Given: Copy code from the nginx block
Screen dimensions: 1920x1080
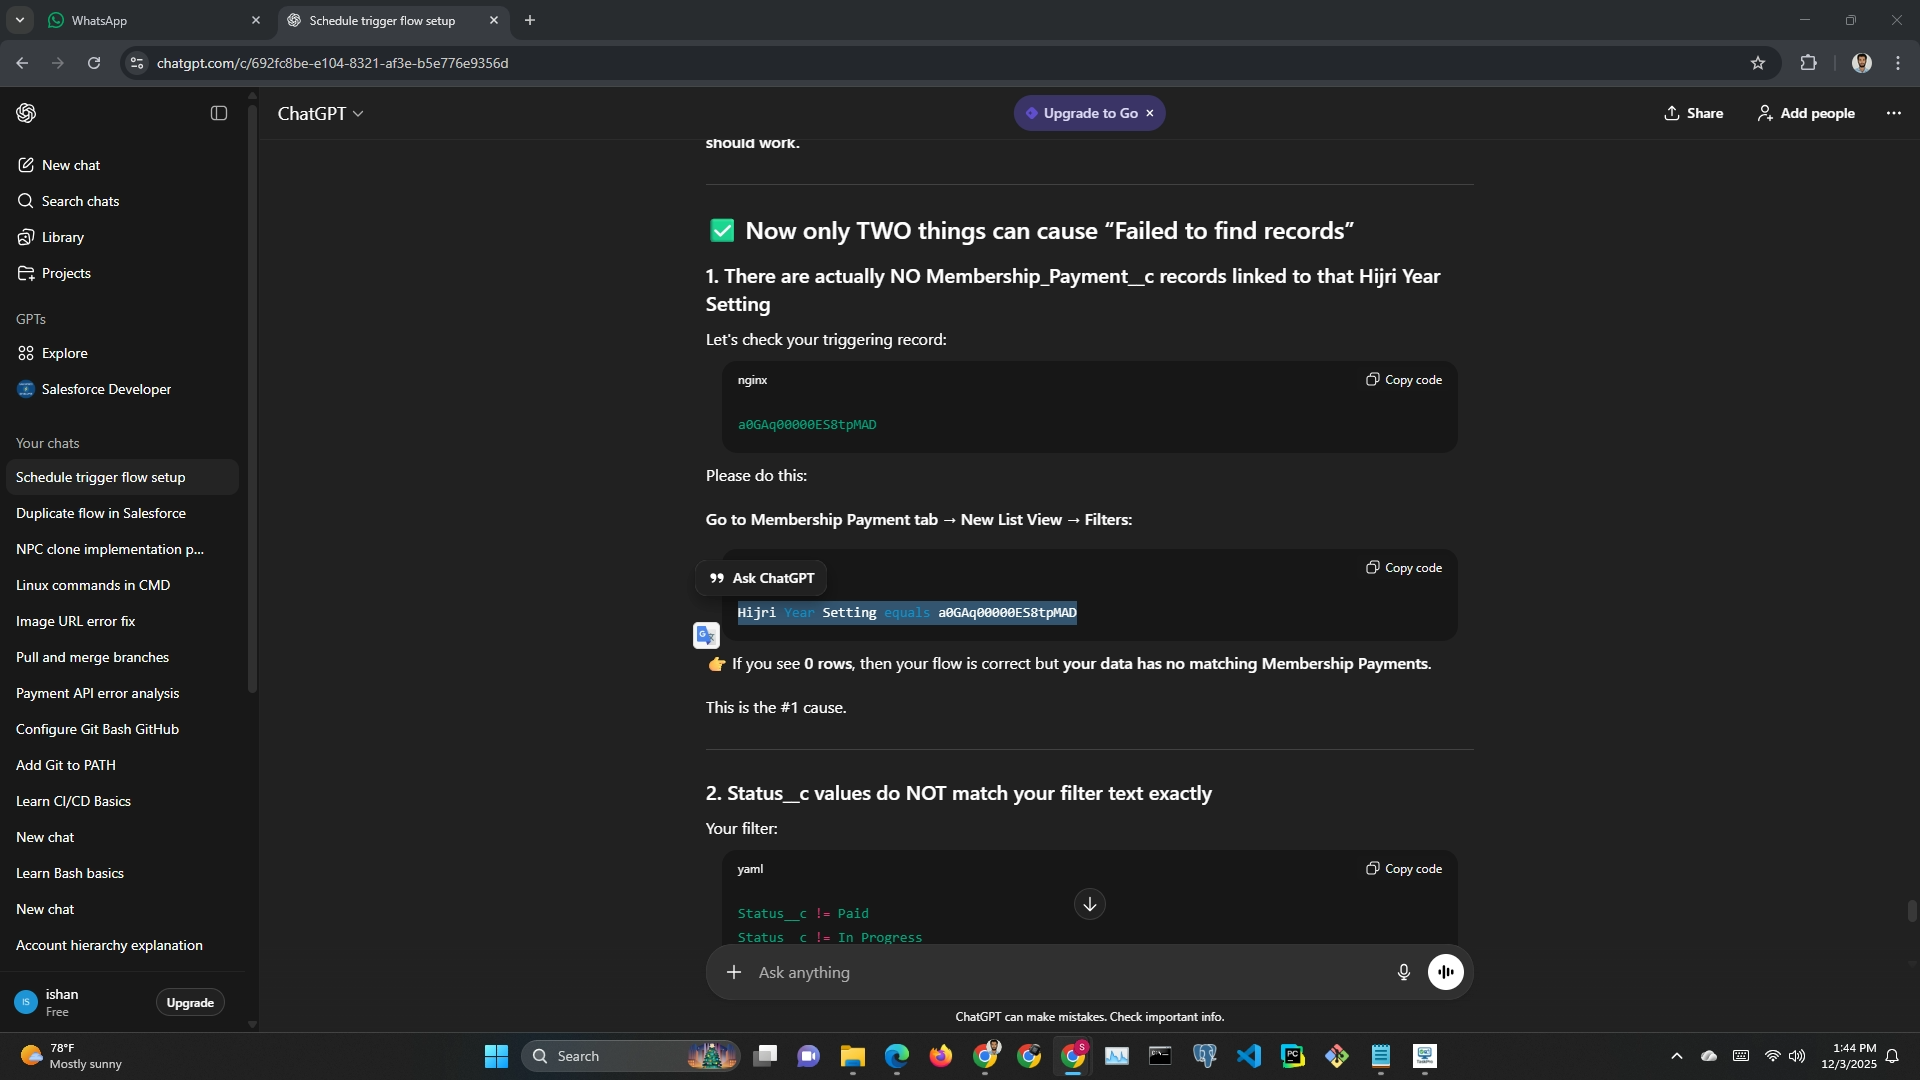Looking at the screenshot, I should tap(1404, 380).
